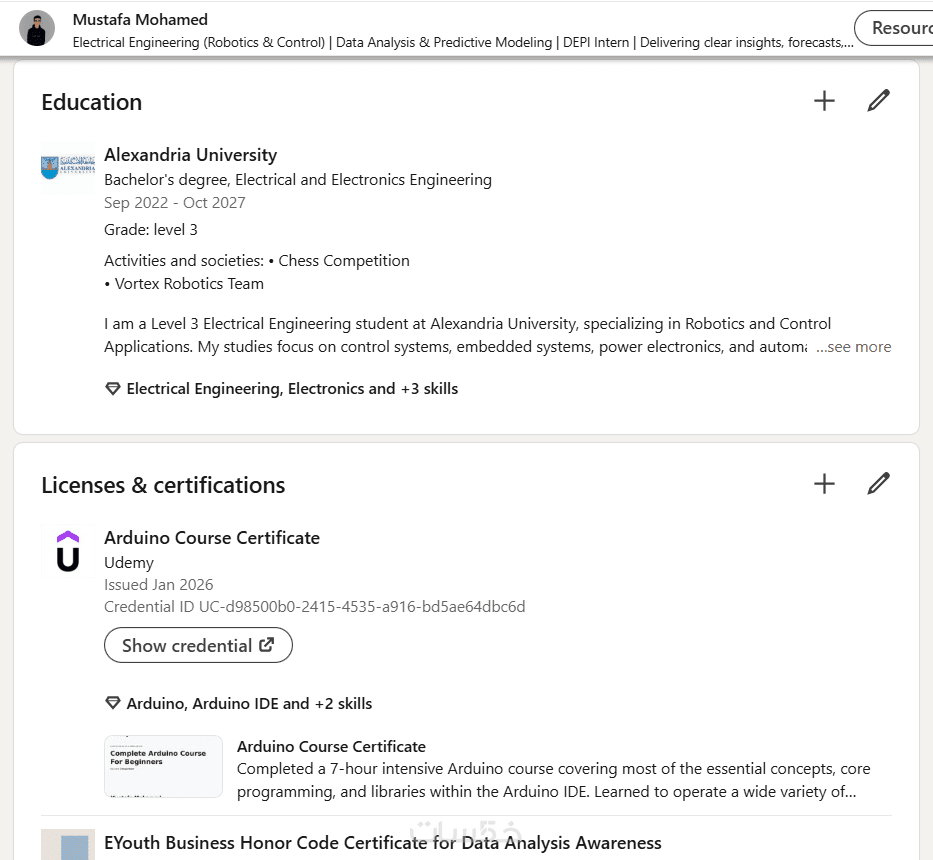Image resolution: width=933 pixels, height=860 pixels.
Task: Edit the Licenses & certifications section
Action: pos(878,484)
